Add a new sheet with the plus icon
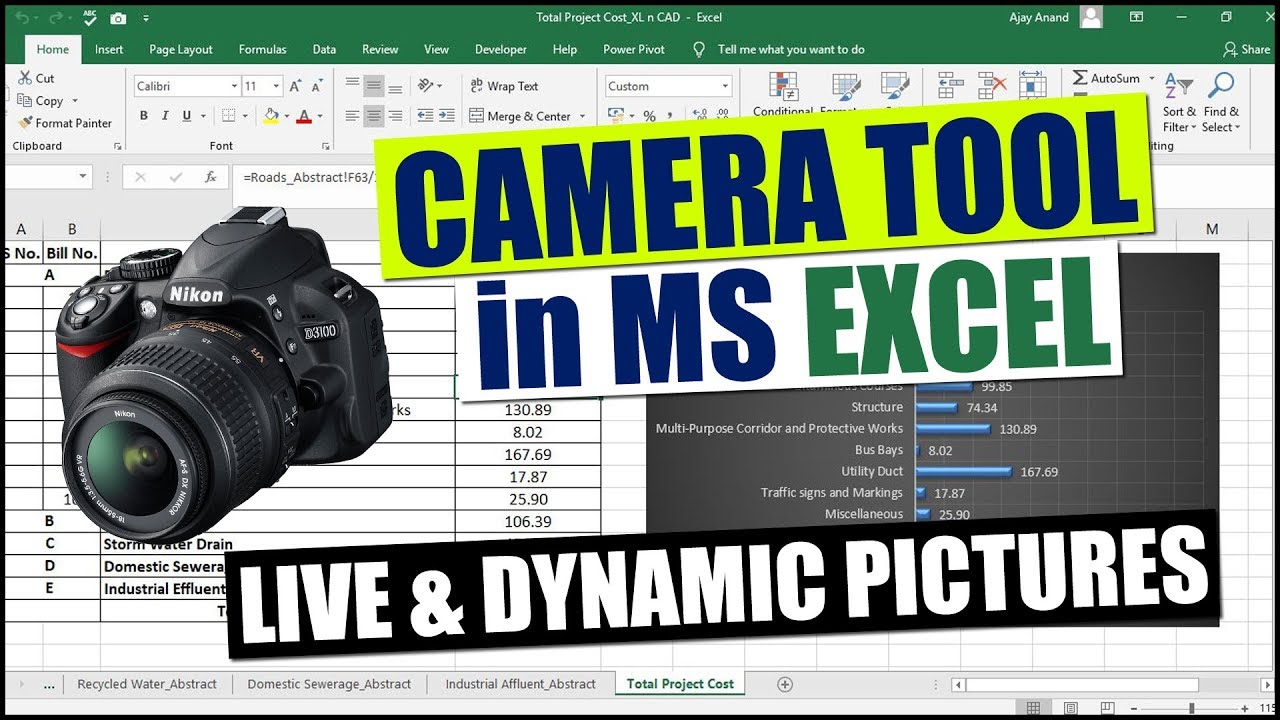The image size is (1280, 720). (785, 684)
